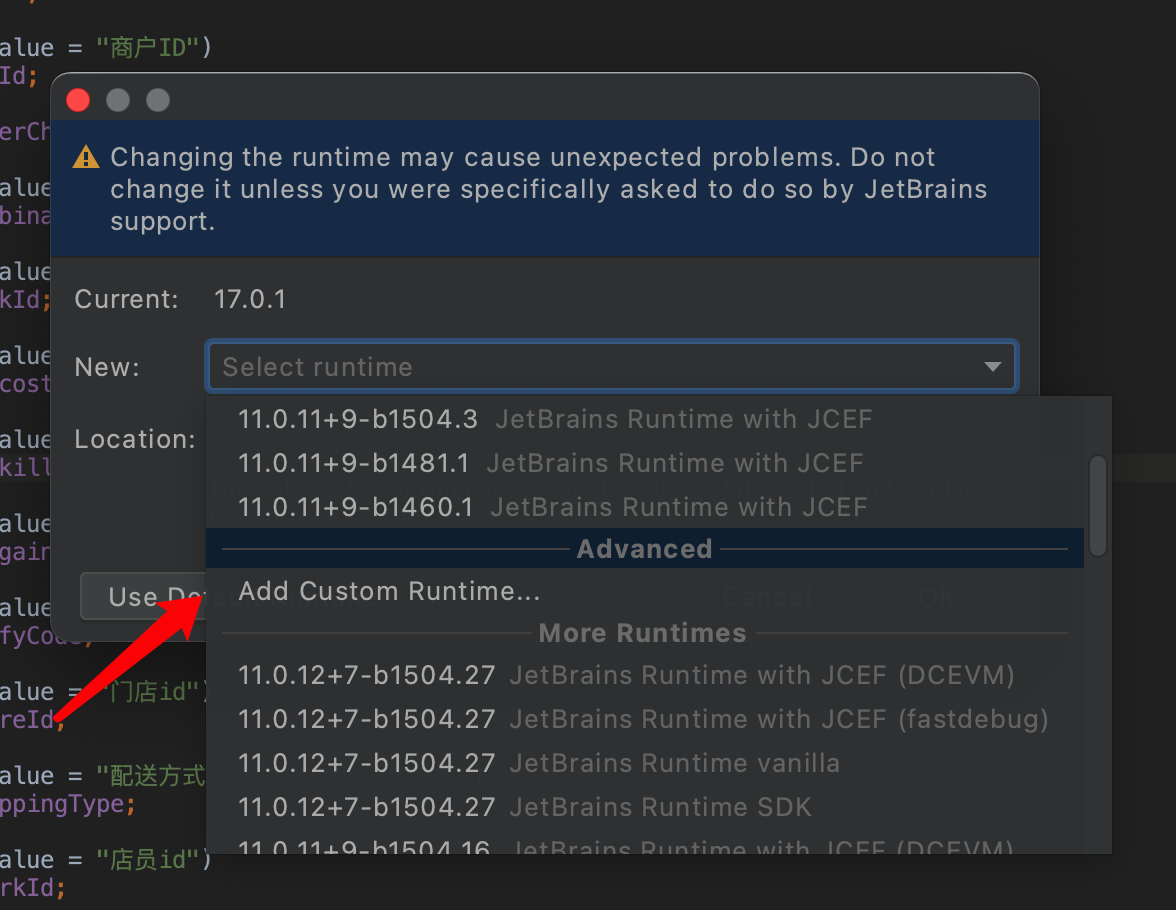The width and height of the screenshot is (1176, 910).
Task: Close the dialog with red button
Action: click(78, 100)
